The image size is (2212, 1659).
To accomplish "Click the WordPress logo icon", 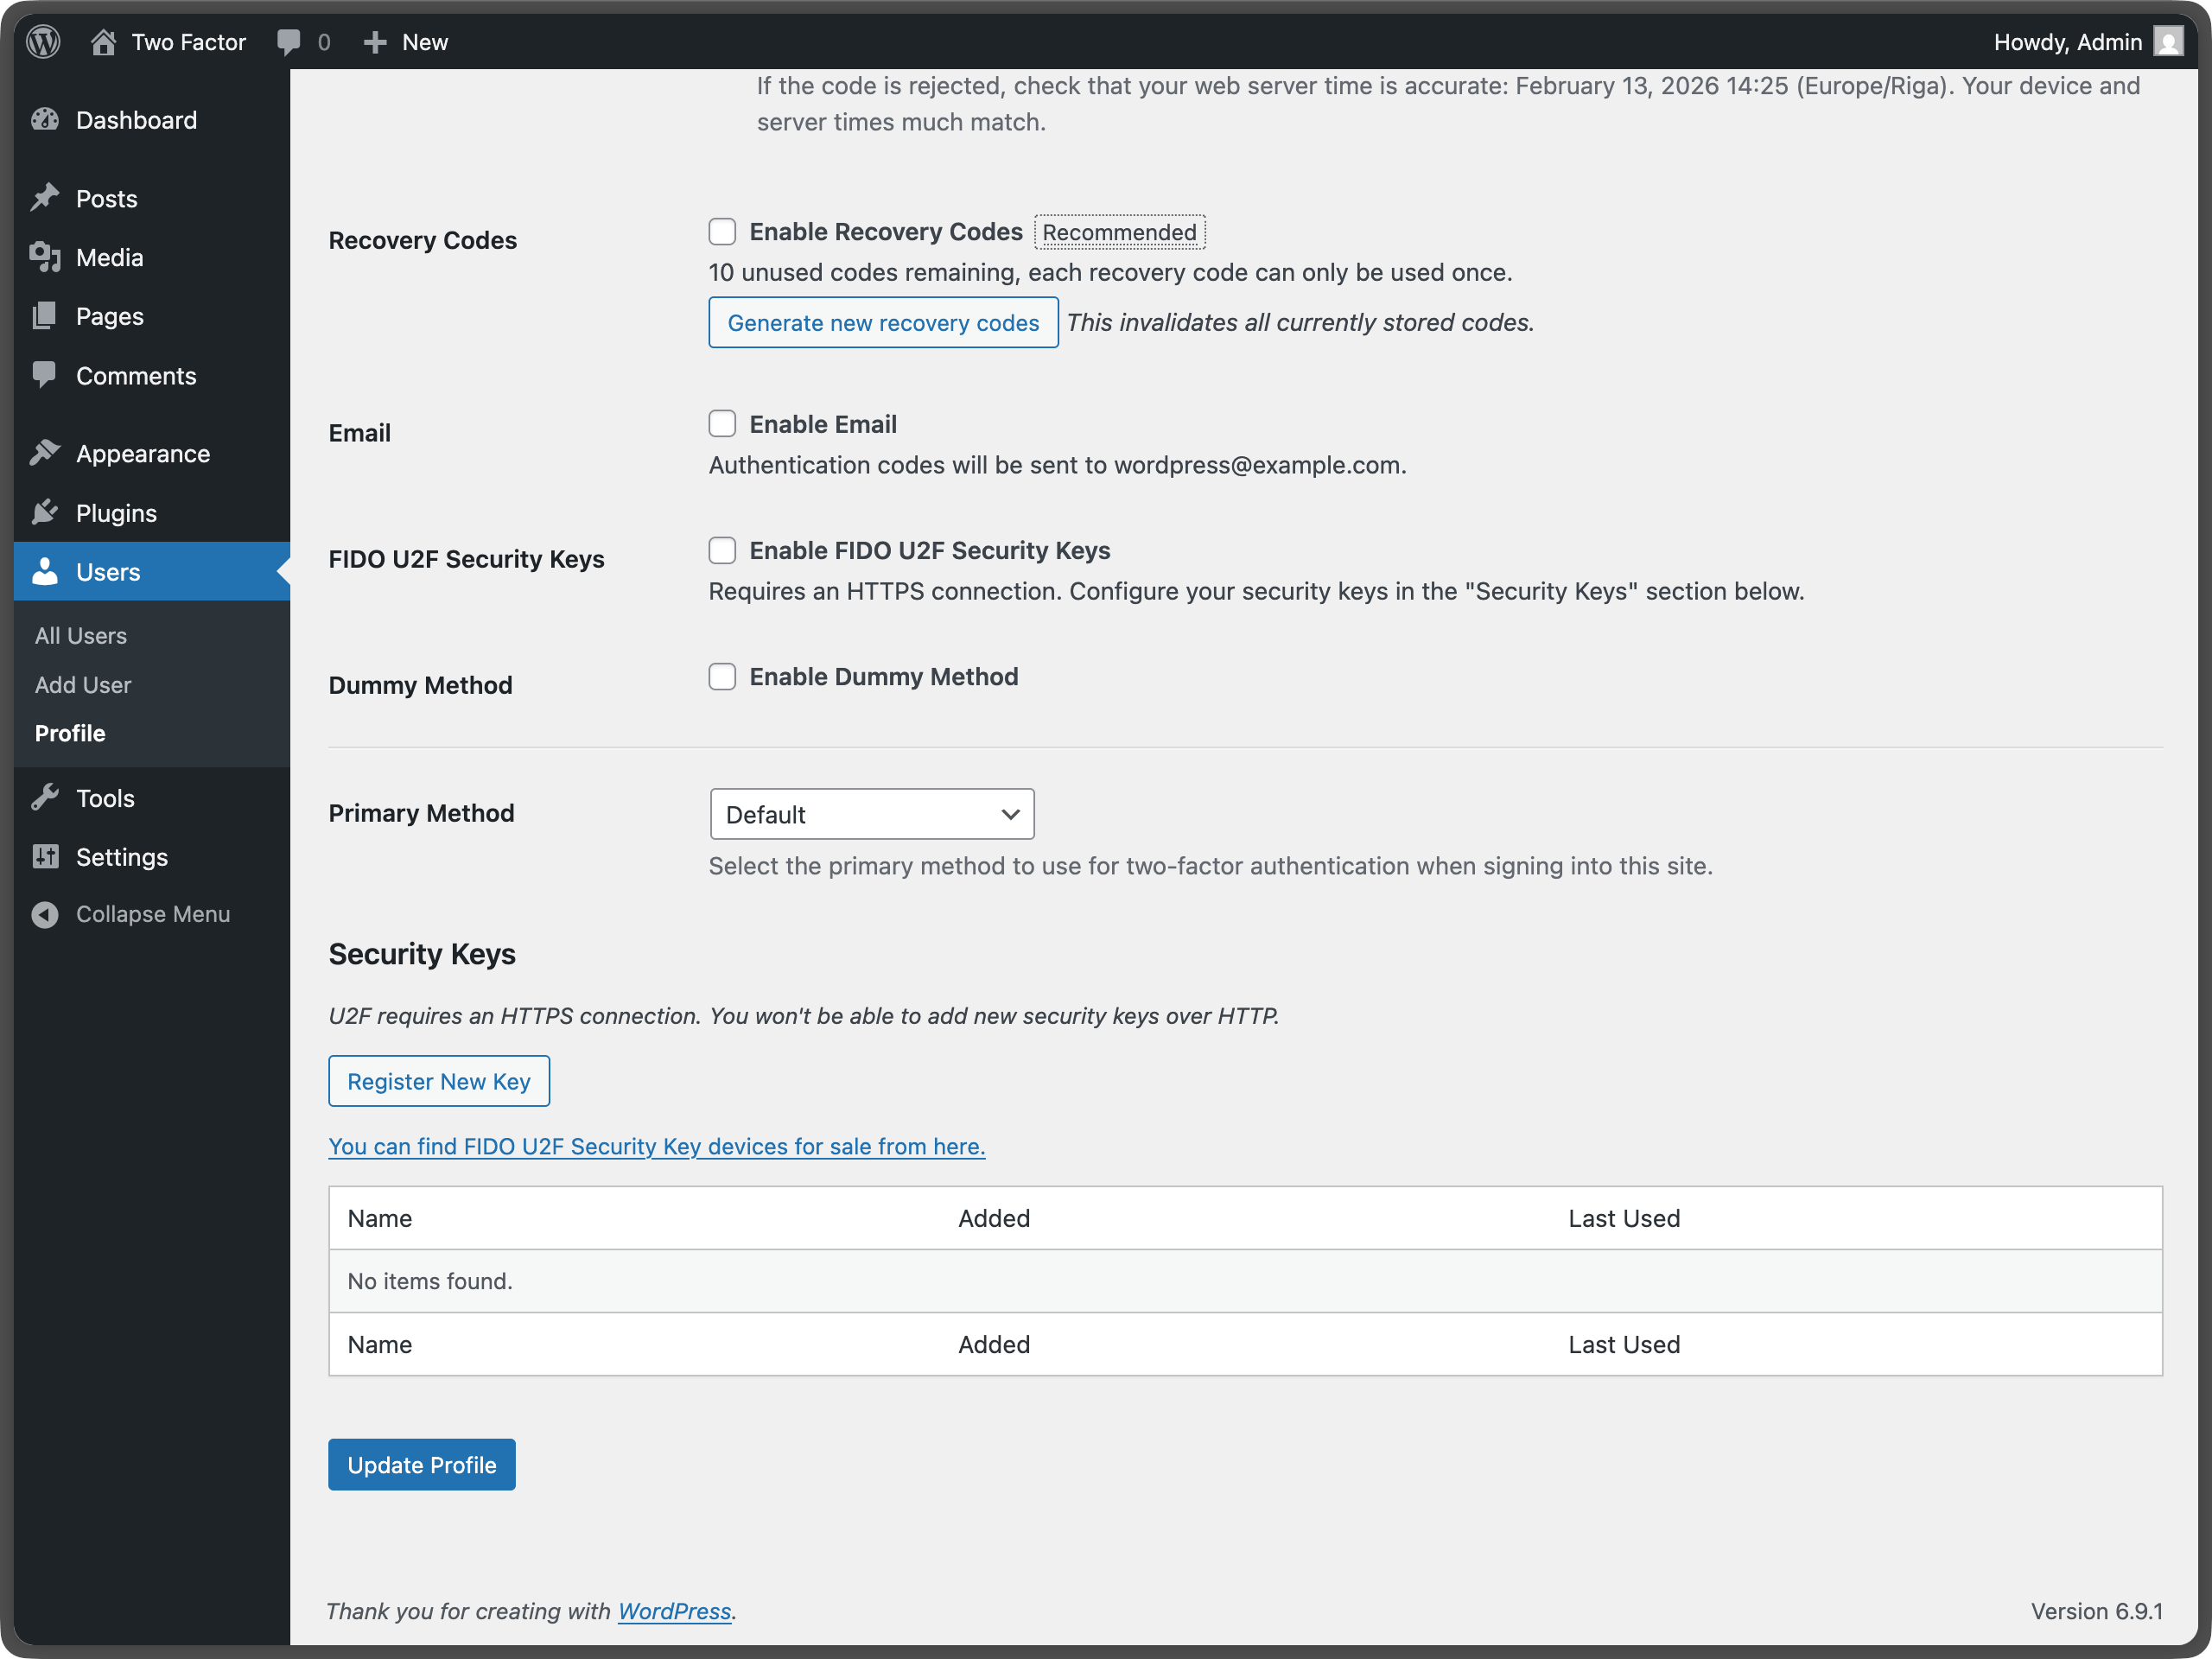I will coord(43,41).
